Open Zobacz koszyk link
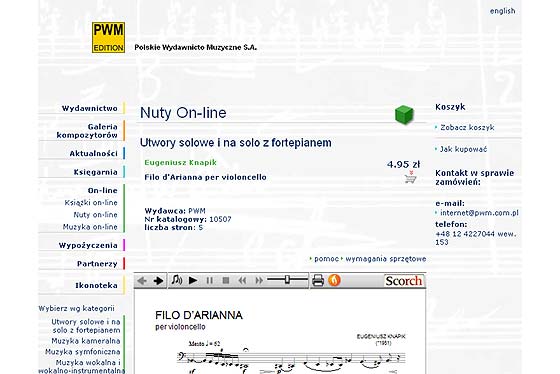Image resolution: width=560 pixels, height=374 pixels. tap(467, 128)
